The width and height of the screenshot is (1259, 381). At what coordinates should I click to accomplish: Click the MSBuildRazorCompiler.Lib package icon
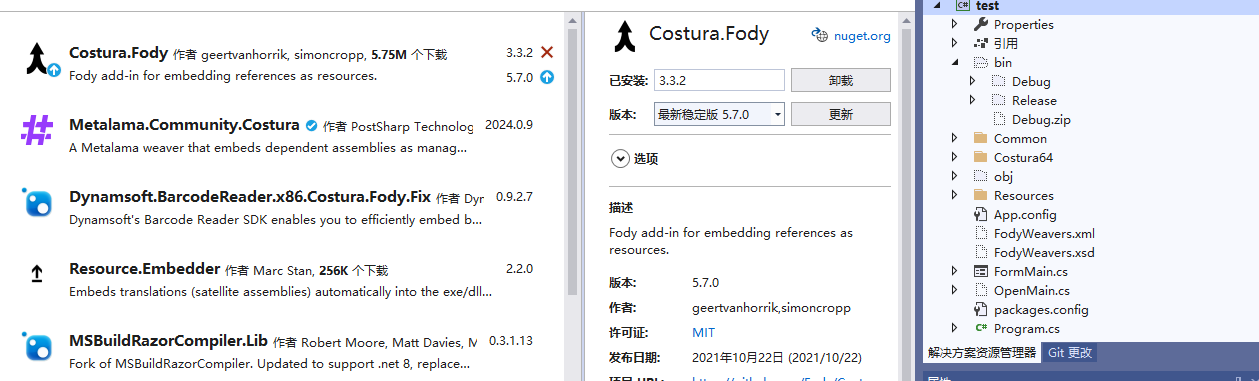pos(38,346)
